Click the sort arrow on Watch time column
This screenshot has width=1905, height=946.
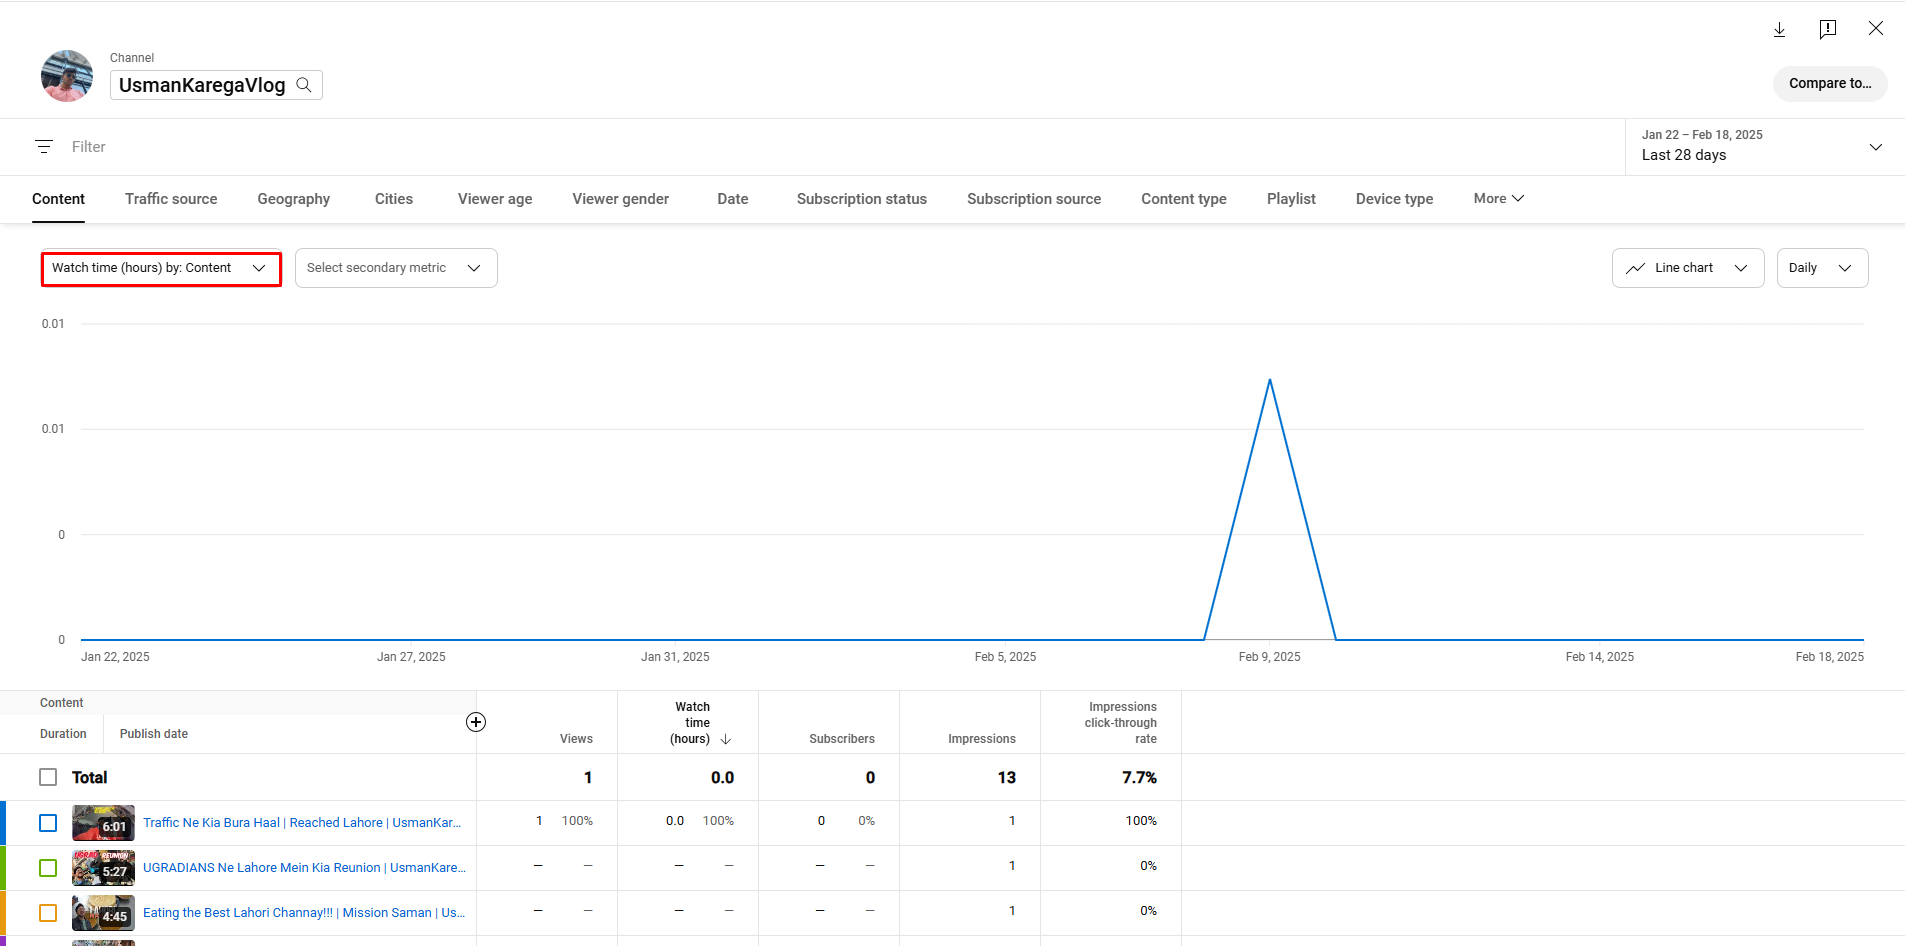click(x=724, y=739)
